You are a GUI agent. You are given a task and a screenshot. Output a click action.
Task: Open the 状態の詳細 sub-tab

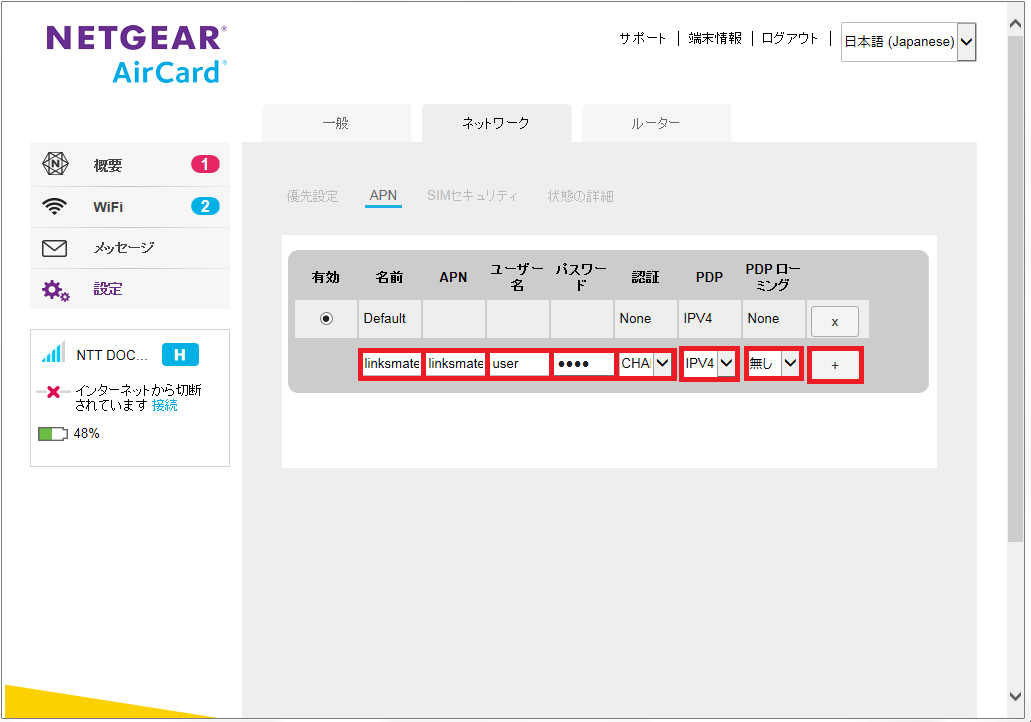click(581, 196)
